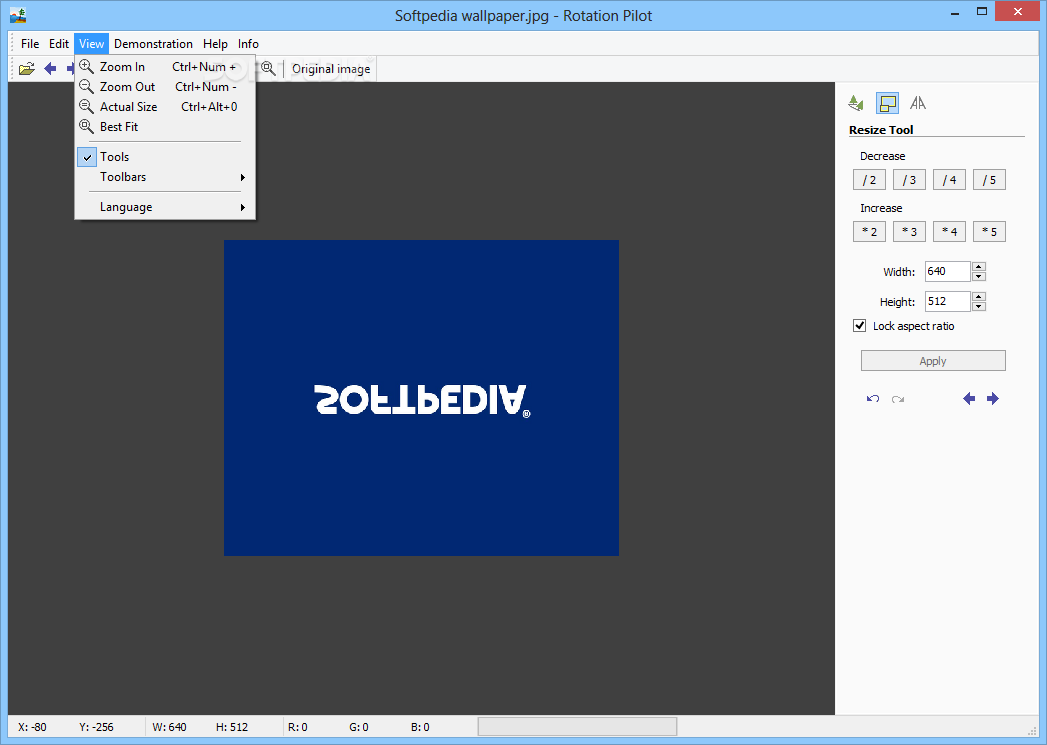The image size is (1047, 745).
Task: Click the Resize Tool panel heading
Action: (881, 130)
